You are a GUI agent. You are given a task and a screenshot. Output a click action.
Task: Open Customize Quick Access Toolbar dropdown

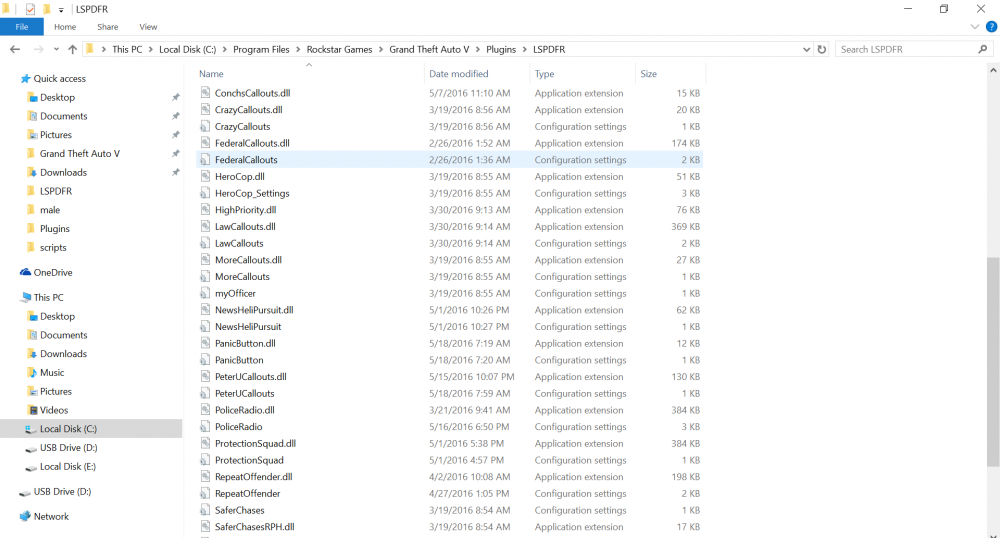pyautogui.click(x=61, y=10)
